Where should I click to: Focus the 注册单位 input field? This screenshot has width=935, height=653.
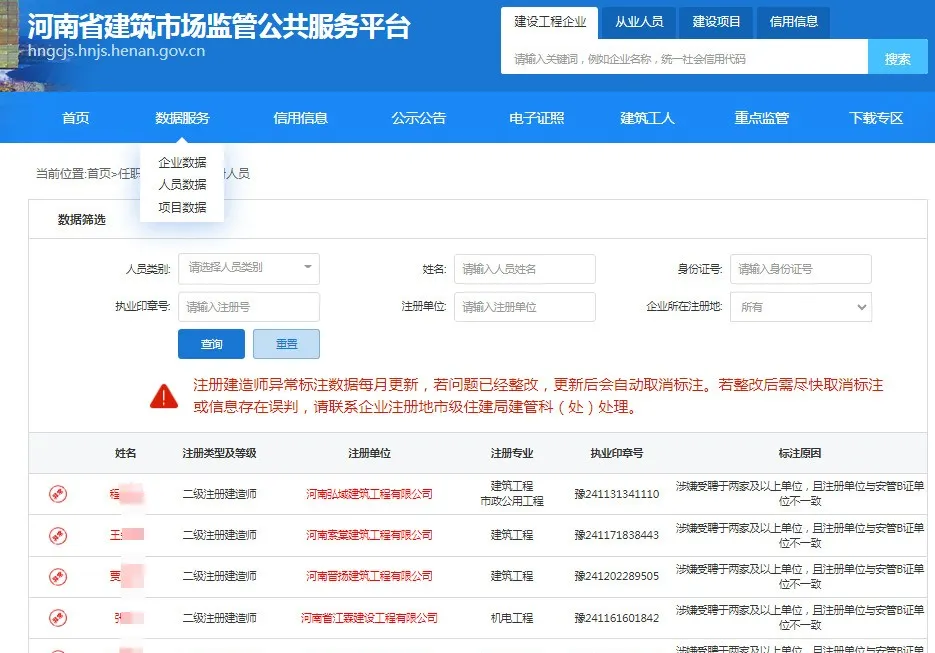click(x=525, y=307)
